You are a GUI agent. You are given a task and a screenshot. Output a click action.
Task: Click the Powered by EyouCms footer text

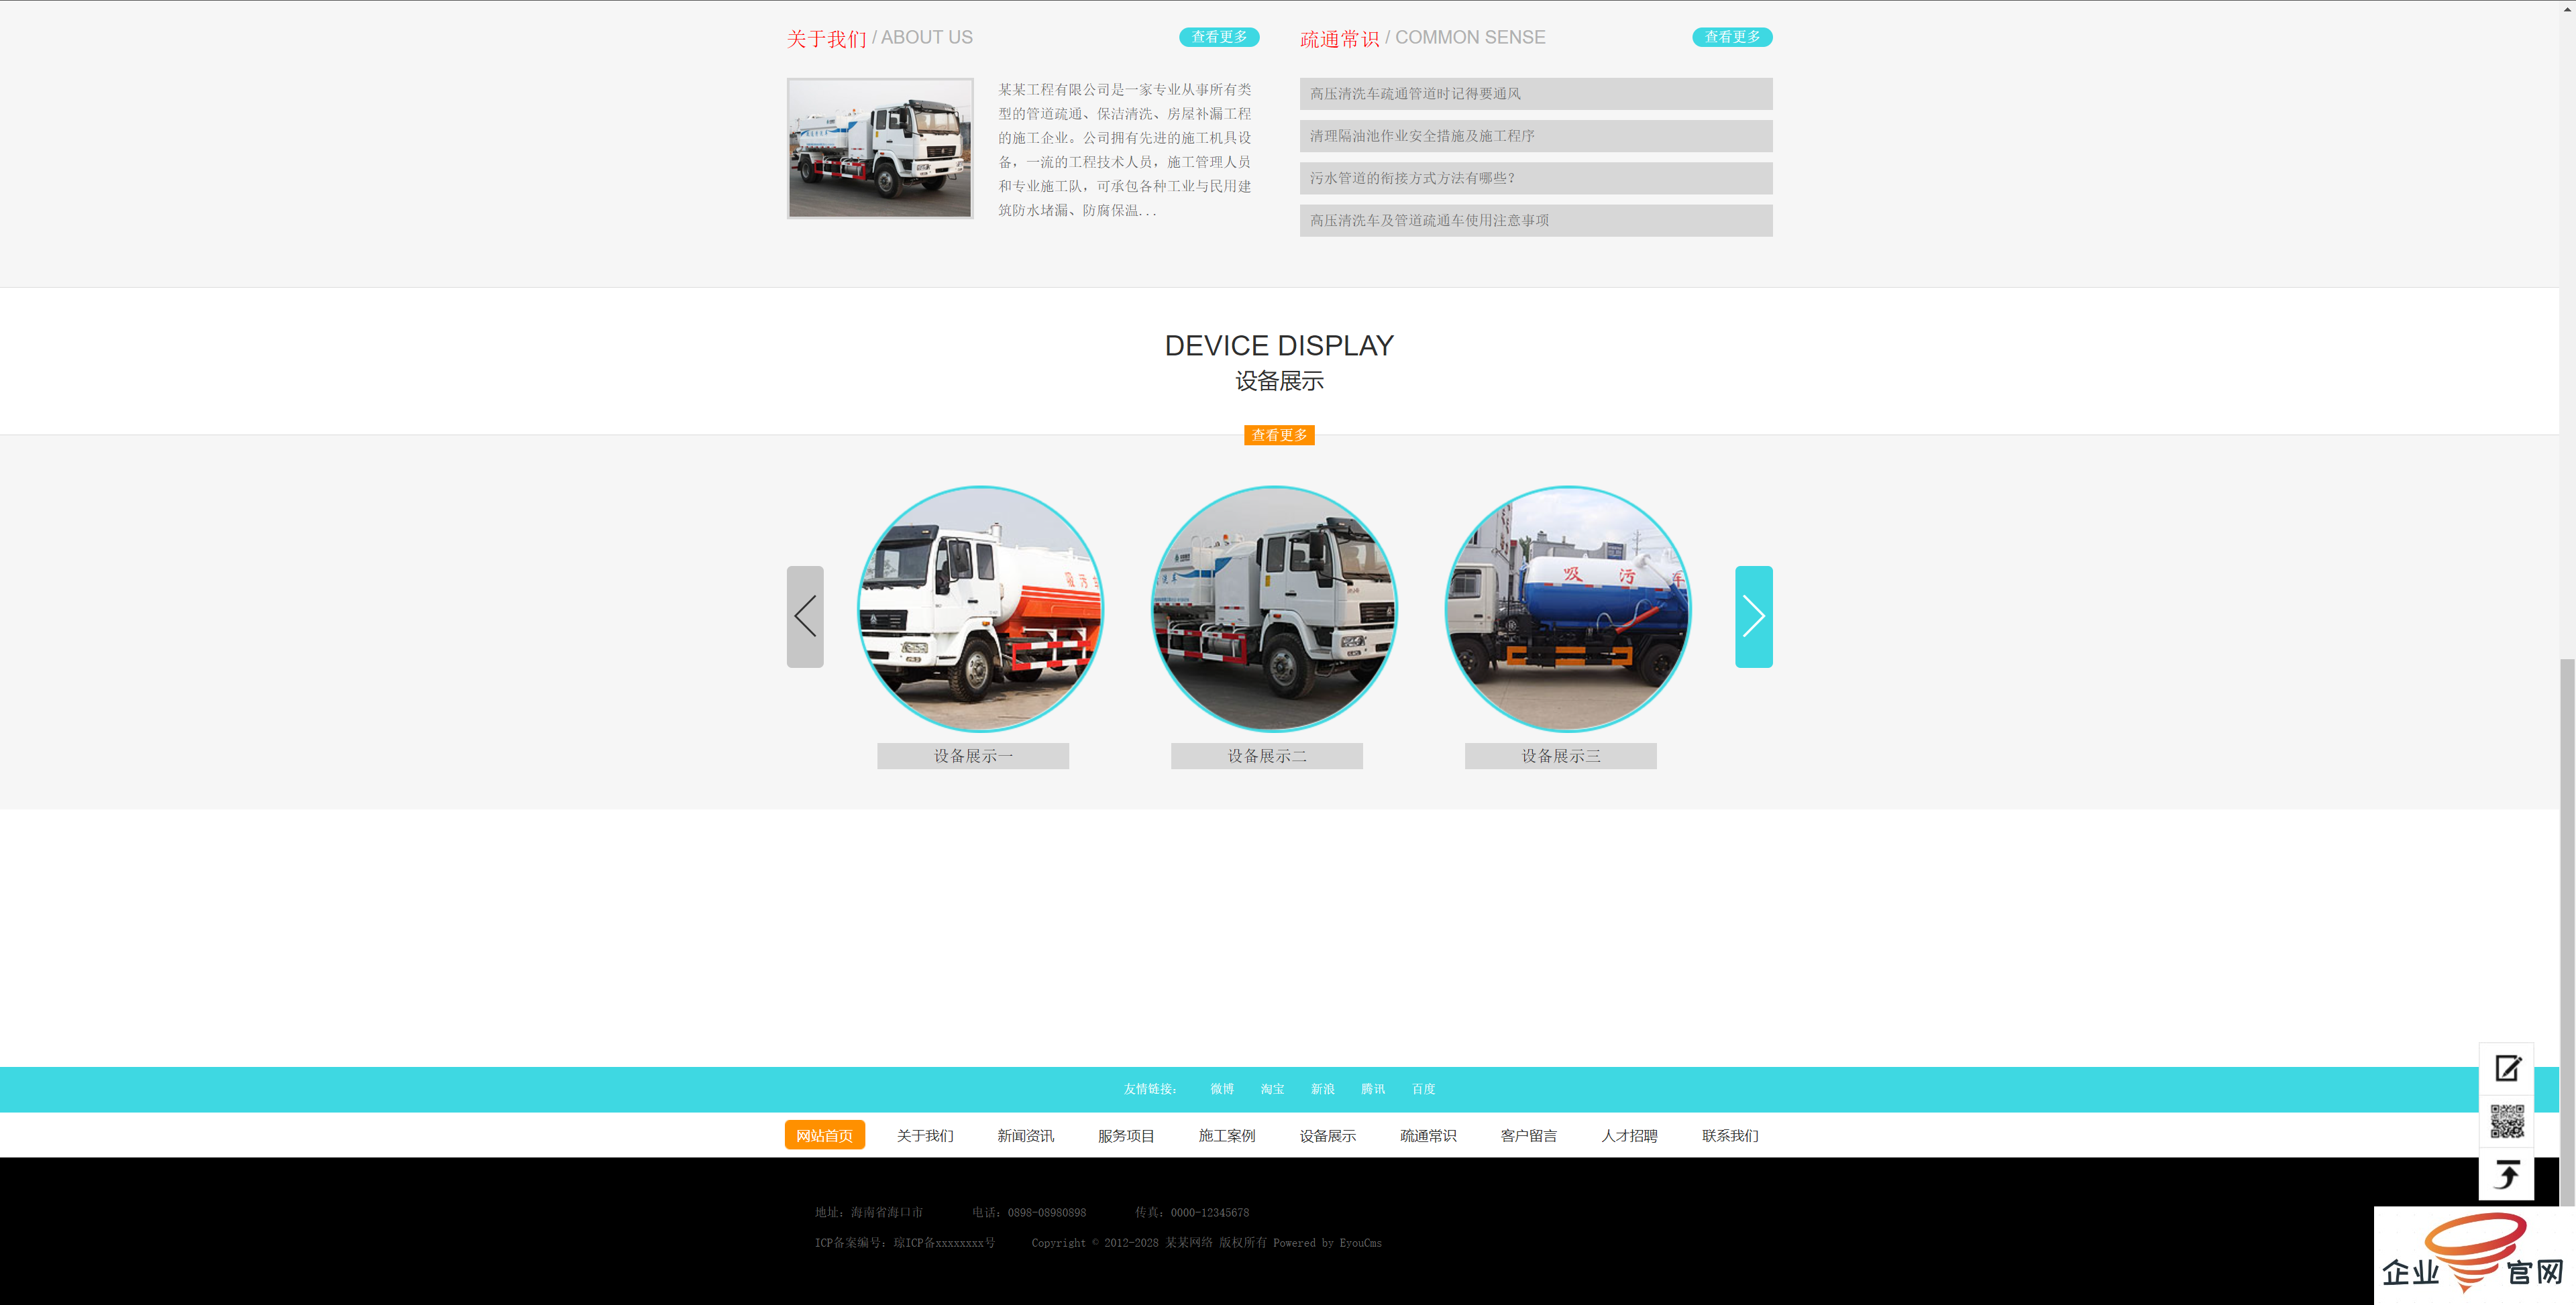coord(1327,1243)
